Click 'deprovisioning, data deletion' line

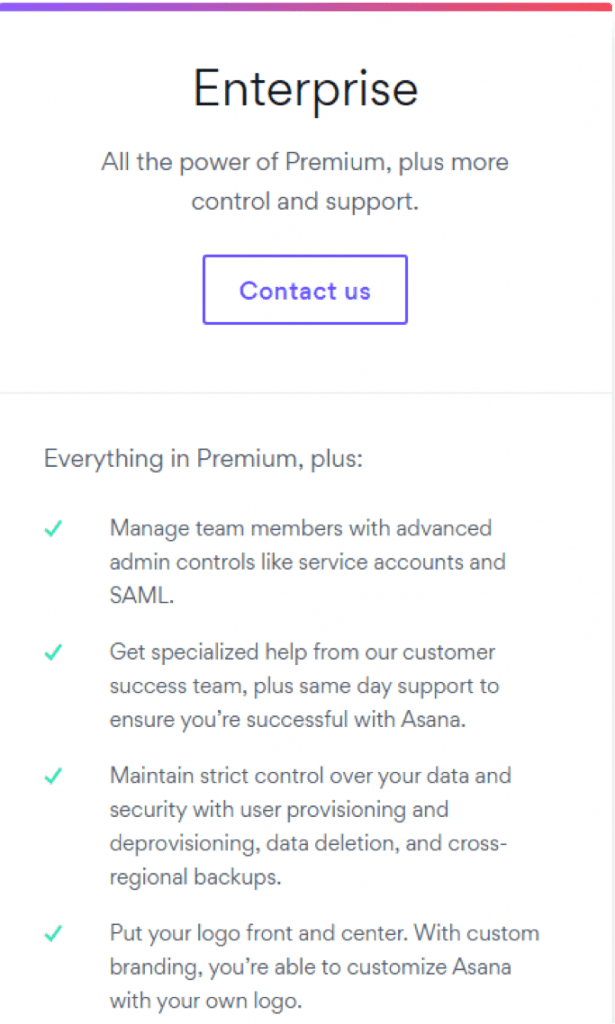coord(308,843)
